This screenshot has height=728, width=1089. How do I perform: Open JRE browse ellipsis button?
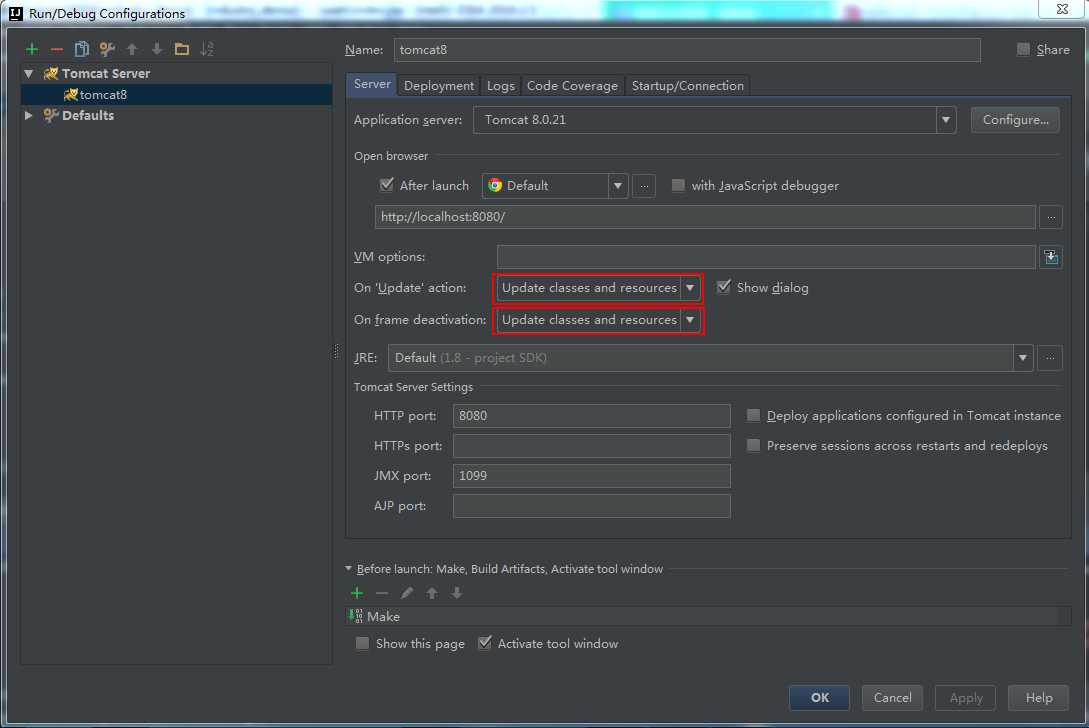click(x=1050, y=358)
